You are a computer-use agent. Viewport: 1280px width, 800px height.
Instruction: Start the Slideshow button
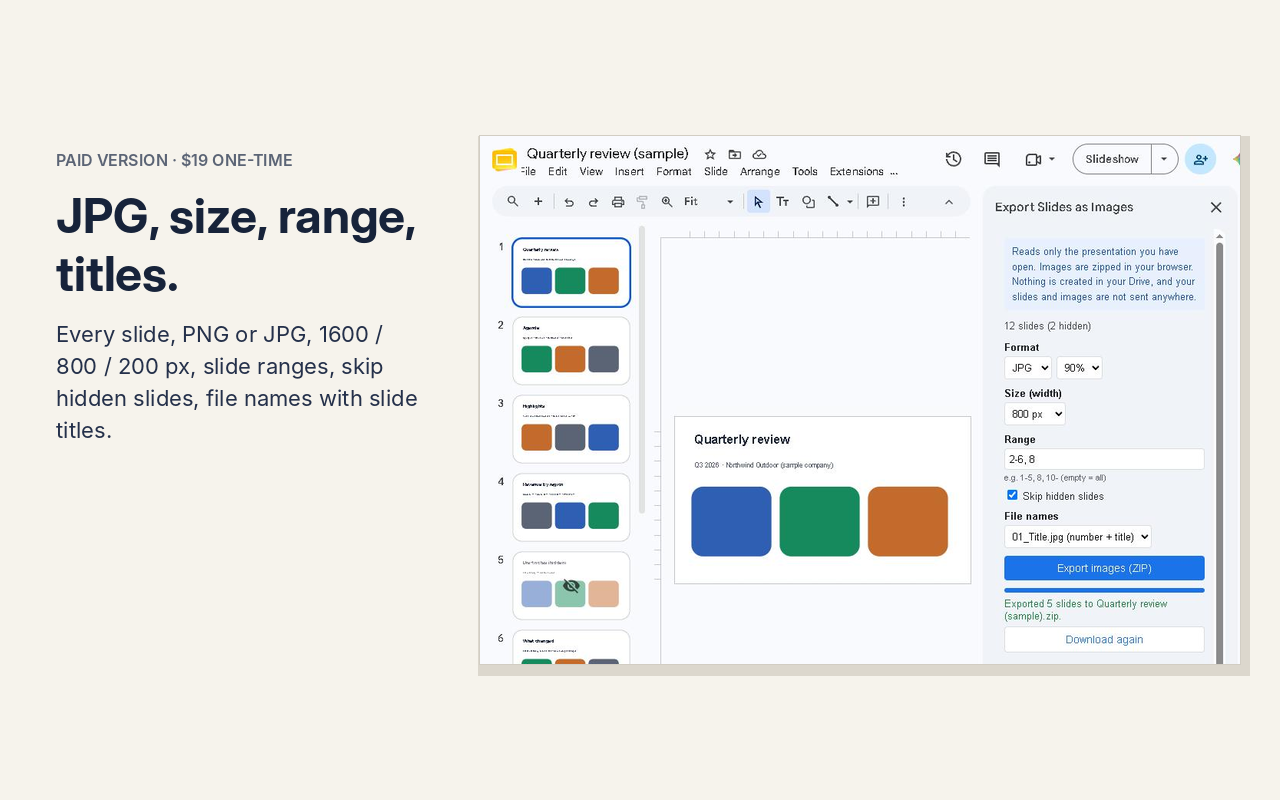(1112, 159)
